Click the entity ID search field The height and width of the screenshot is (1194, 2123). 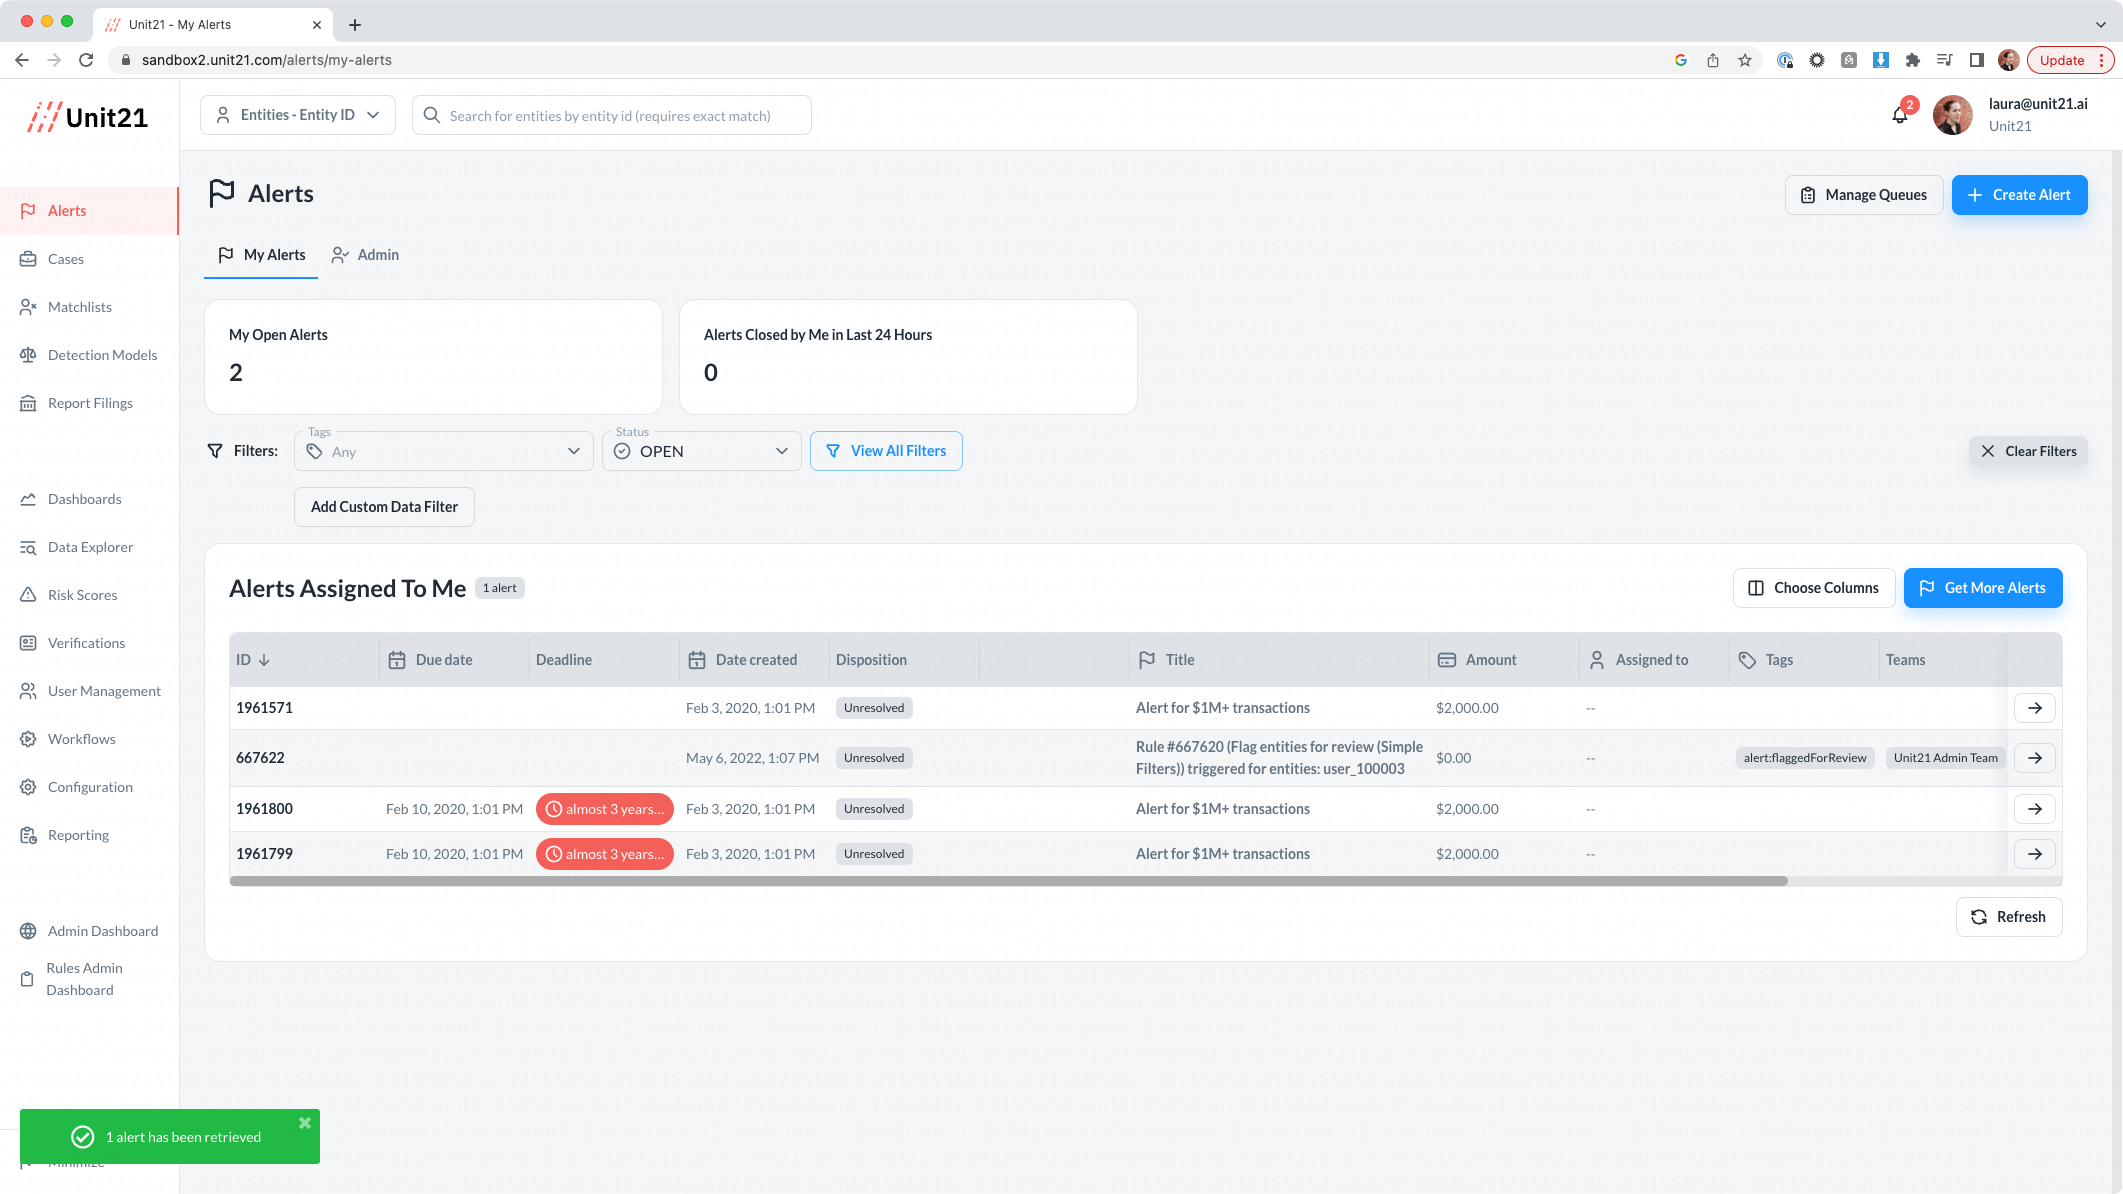612,116
